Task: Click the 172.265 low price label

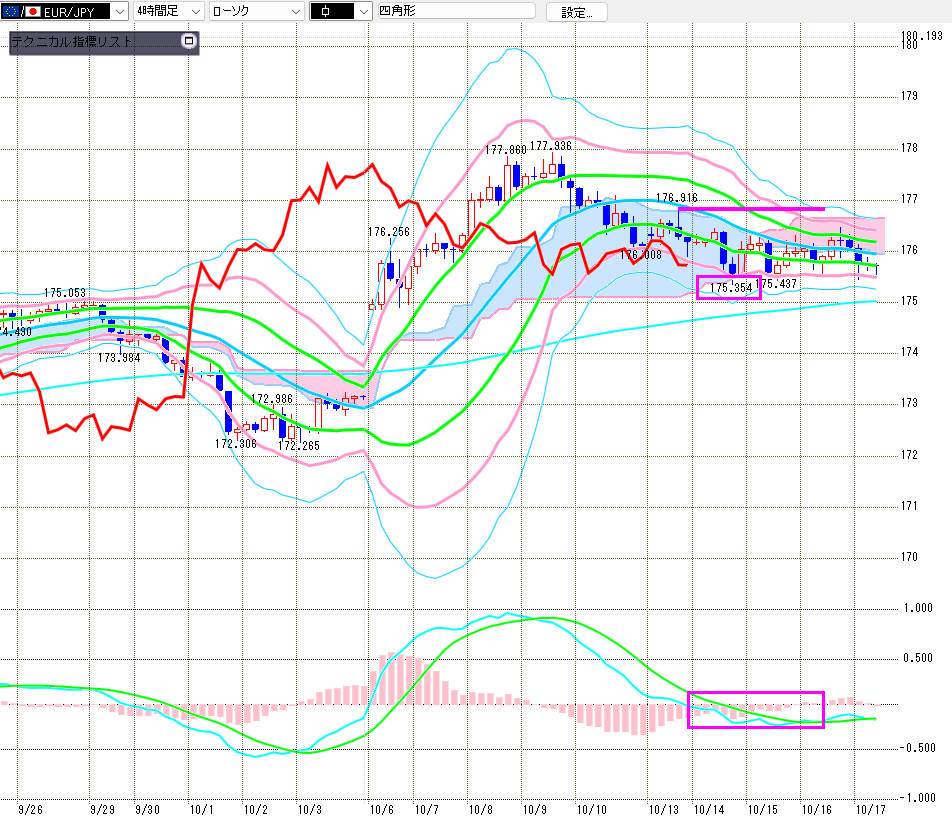Action: [299, 445]
